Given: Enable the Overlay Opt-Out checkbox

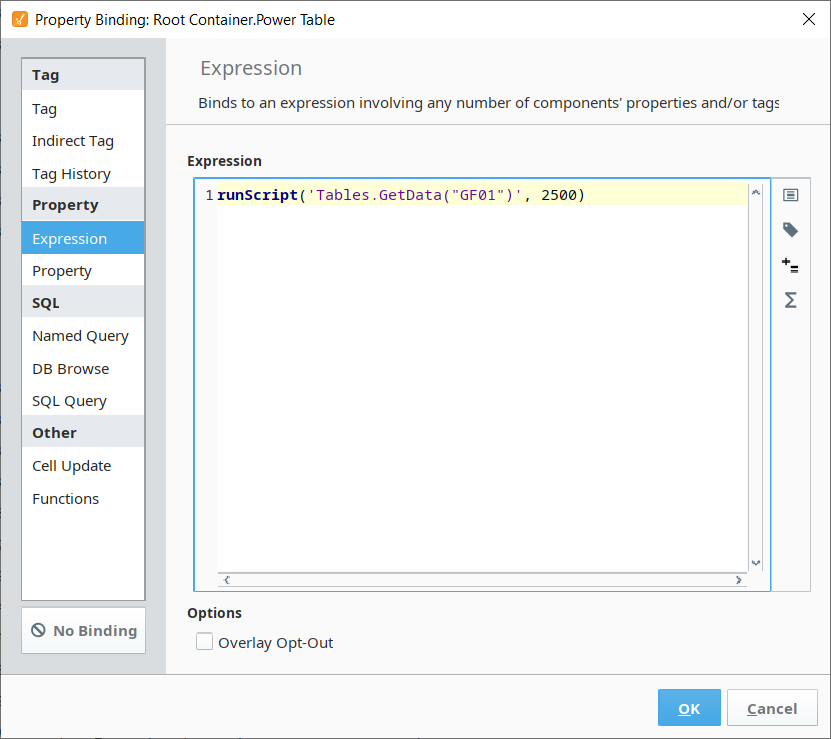Looking at the screenshot, I should (x=205, y=642).
